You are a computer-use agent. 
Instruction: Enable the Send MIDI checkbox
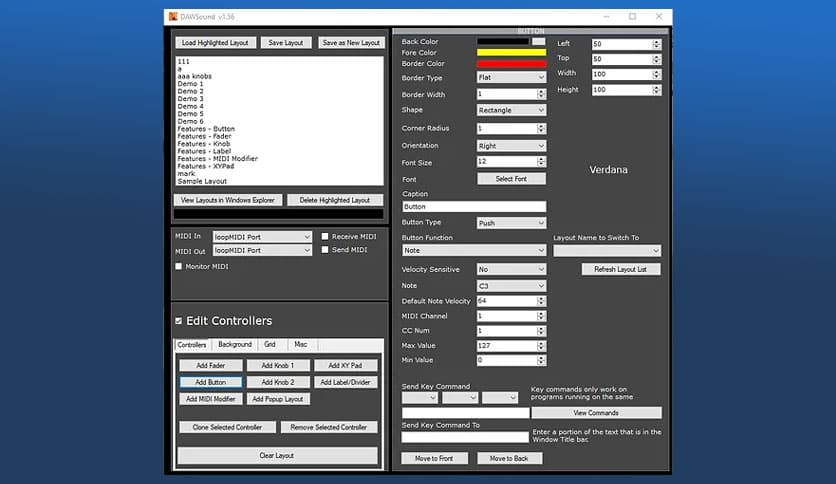click(x=325, y=249)
